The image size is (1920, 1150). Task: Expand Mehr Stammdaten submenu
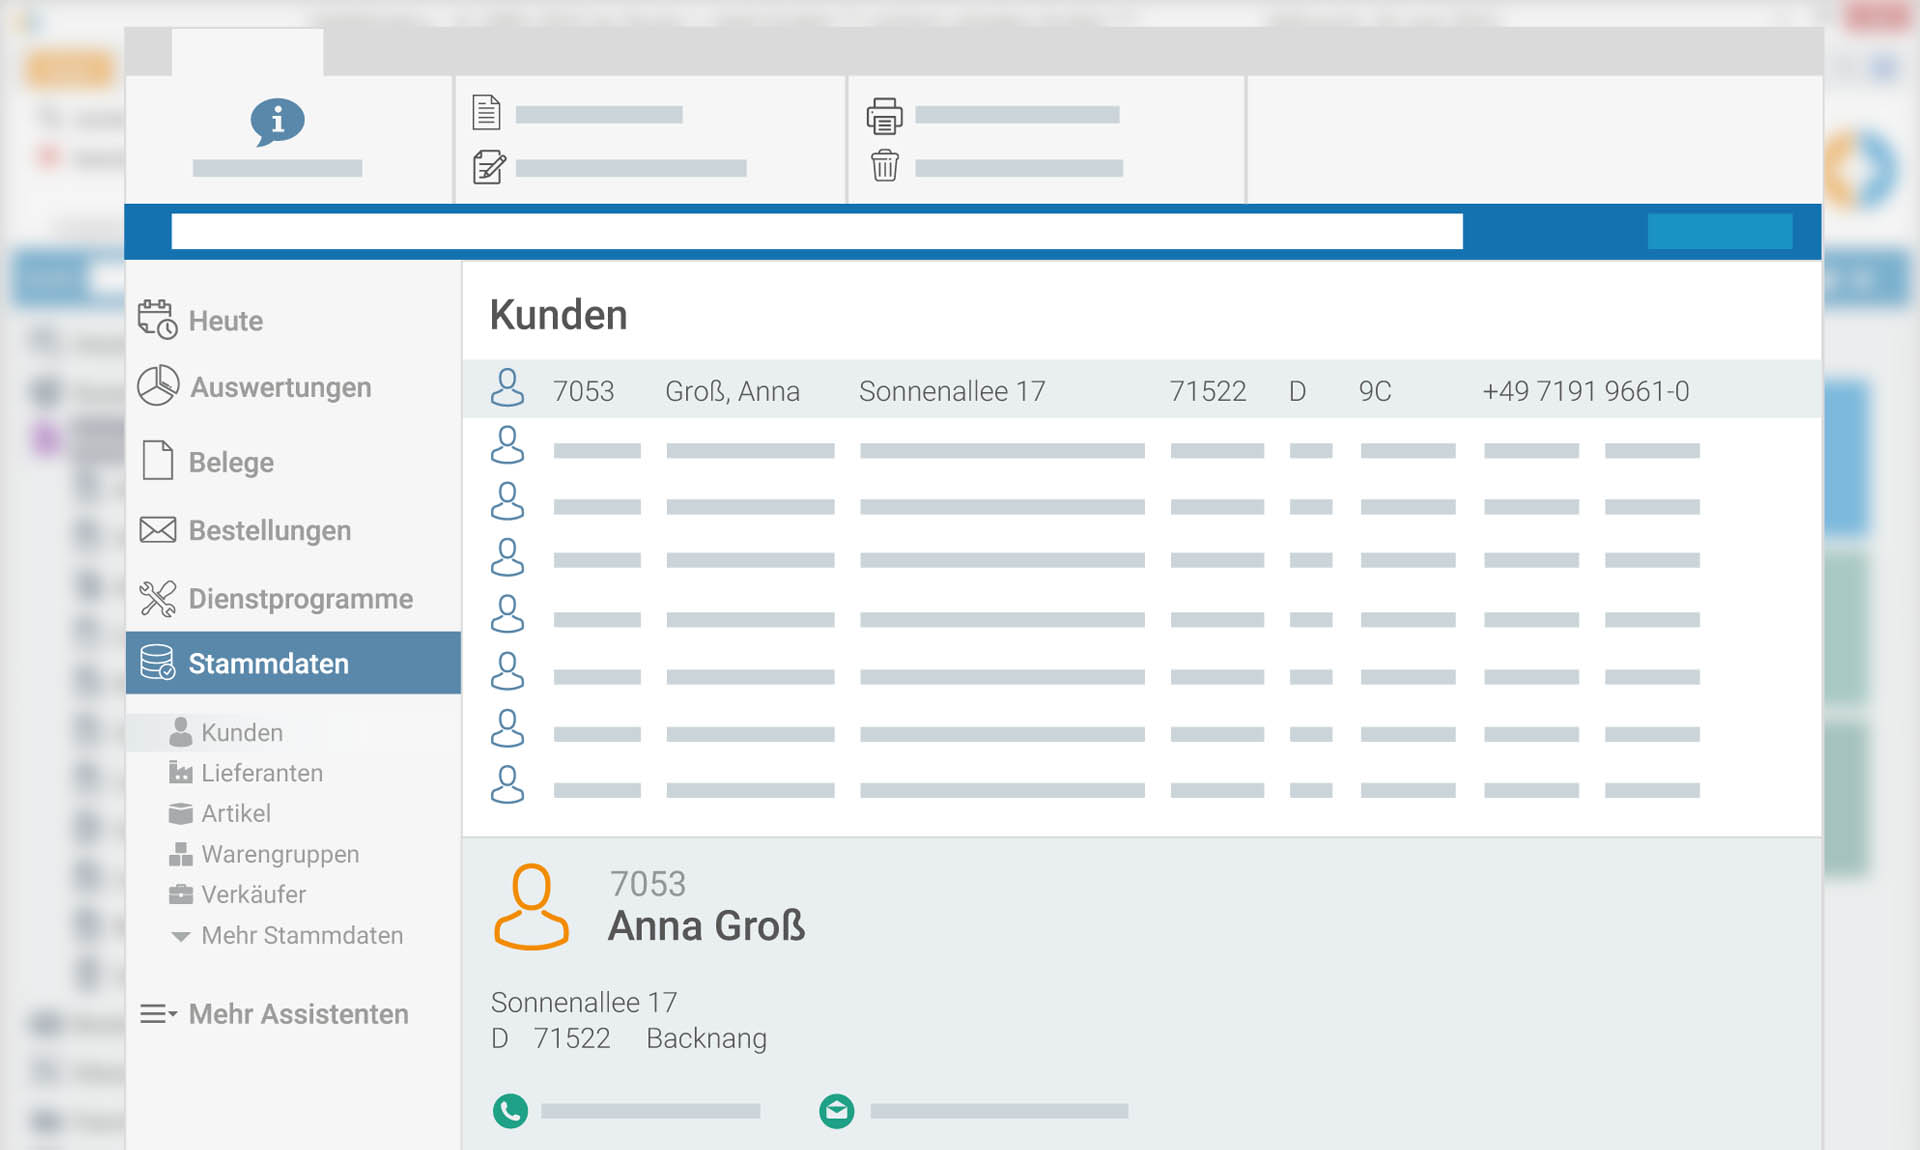click(300, 935)
